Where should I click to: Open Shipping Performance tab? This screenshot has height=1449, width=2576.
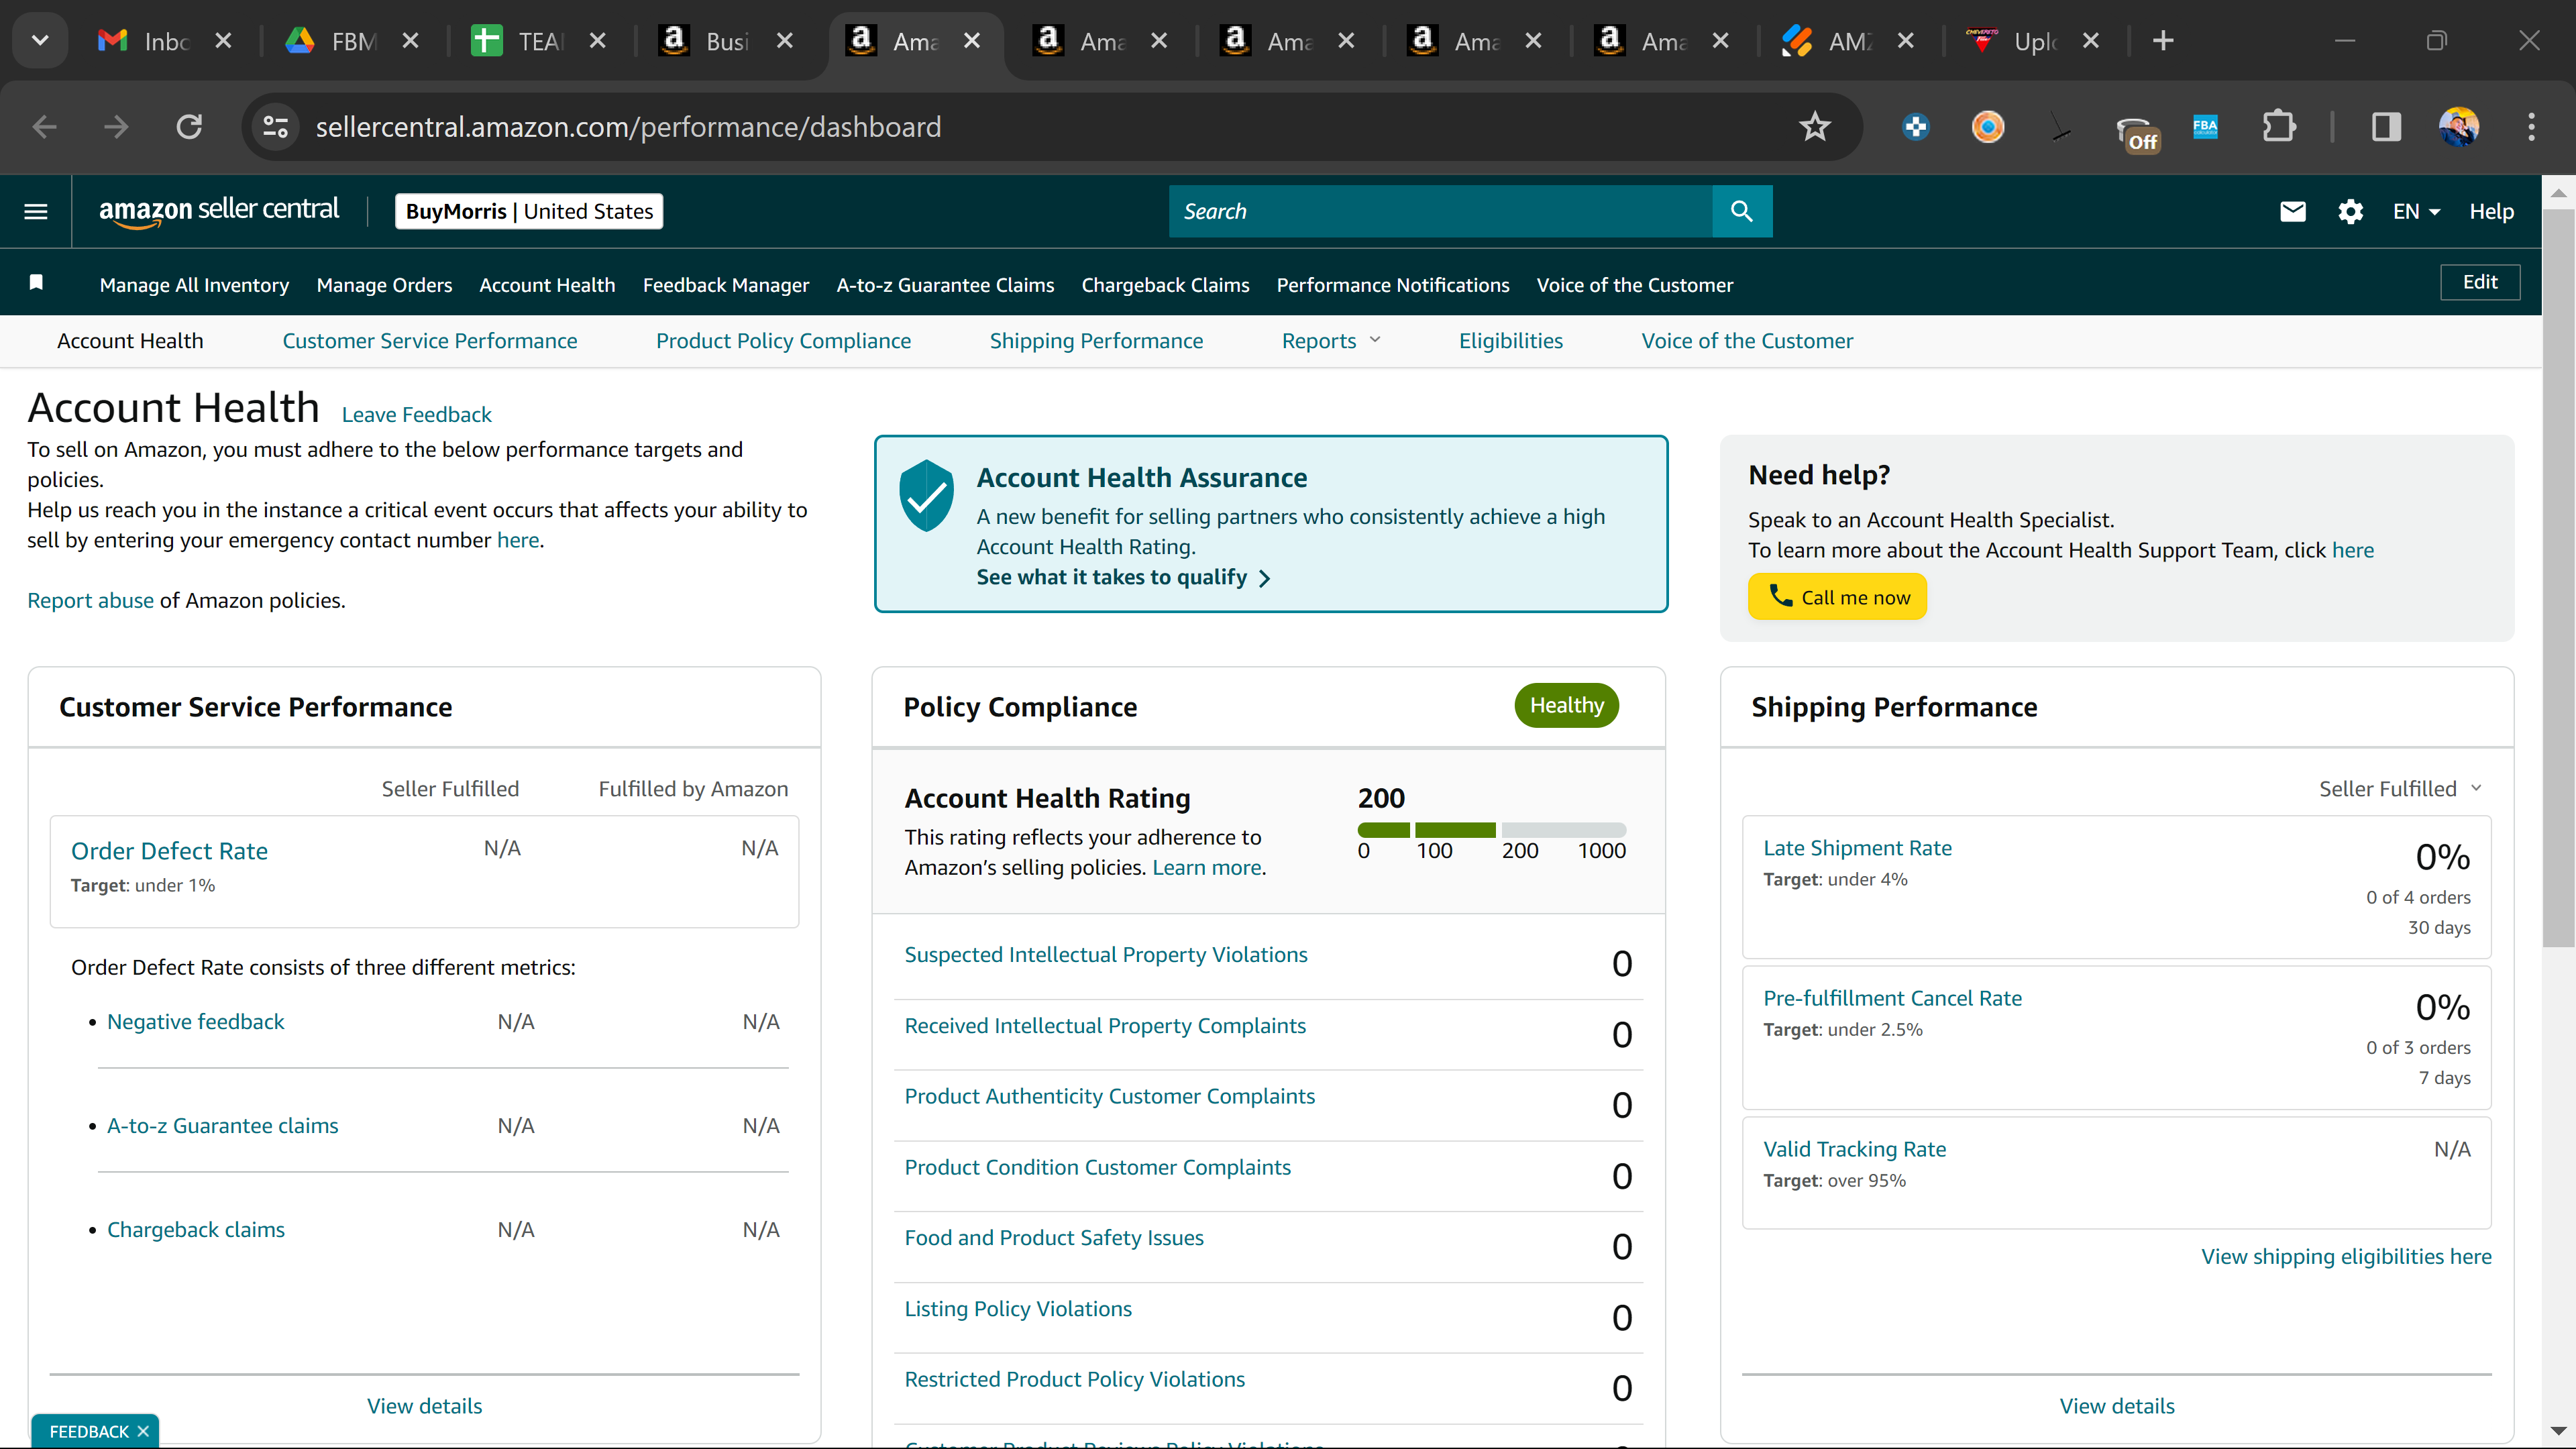[1096, 341]
